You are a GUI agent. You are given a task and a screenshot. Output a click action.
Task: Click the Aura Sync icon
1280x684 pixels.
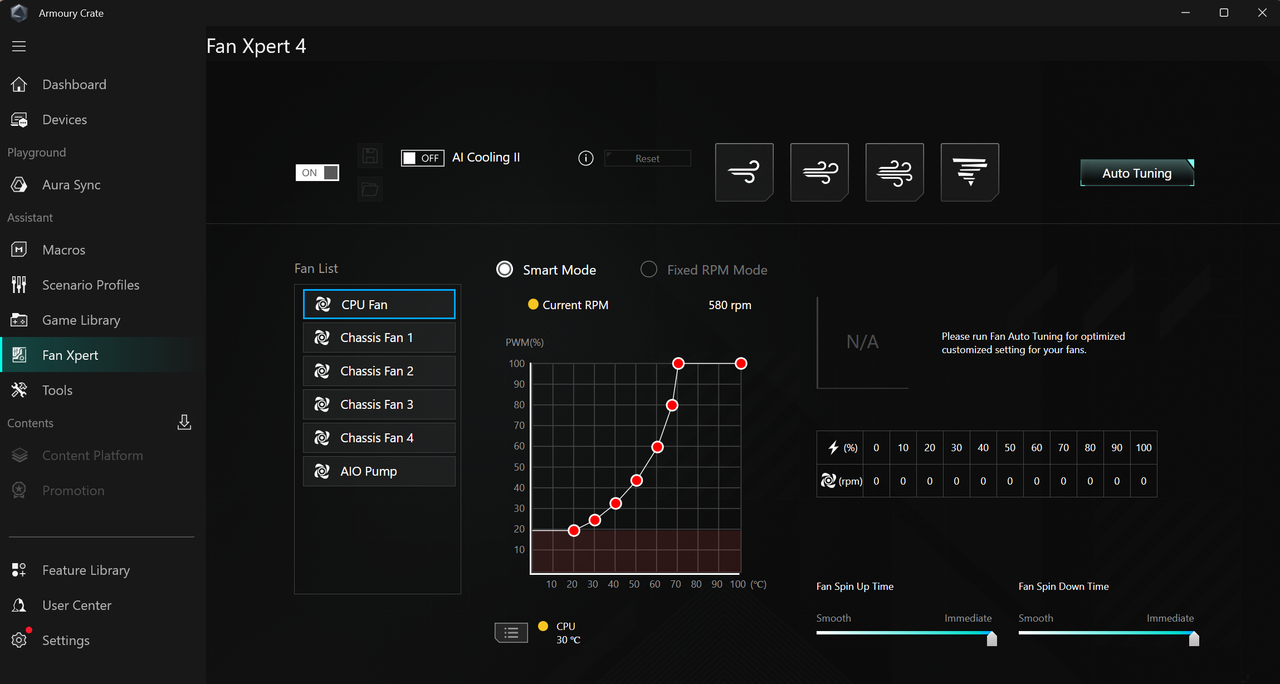tap(19, 185)
